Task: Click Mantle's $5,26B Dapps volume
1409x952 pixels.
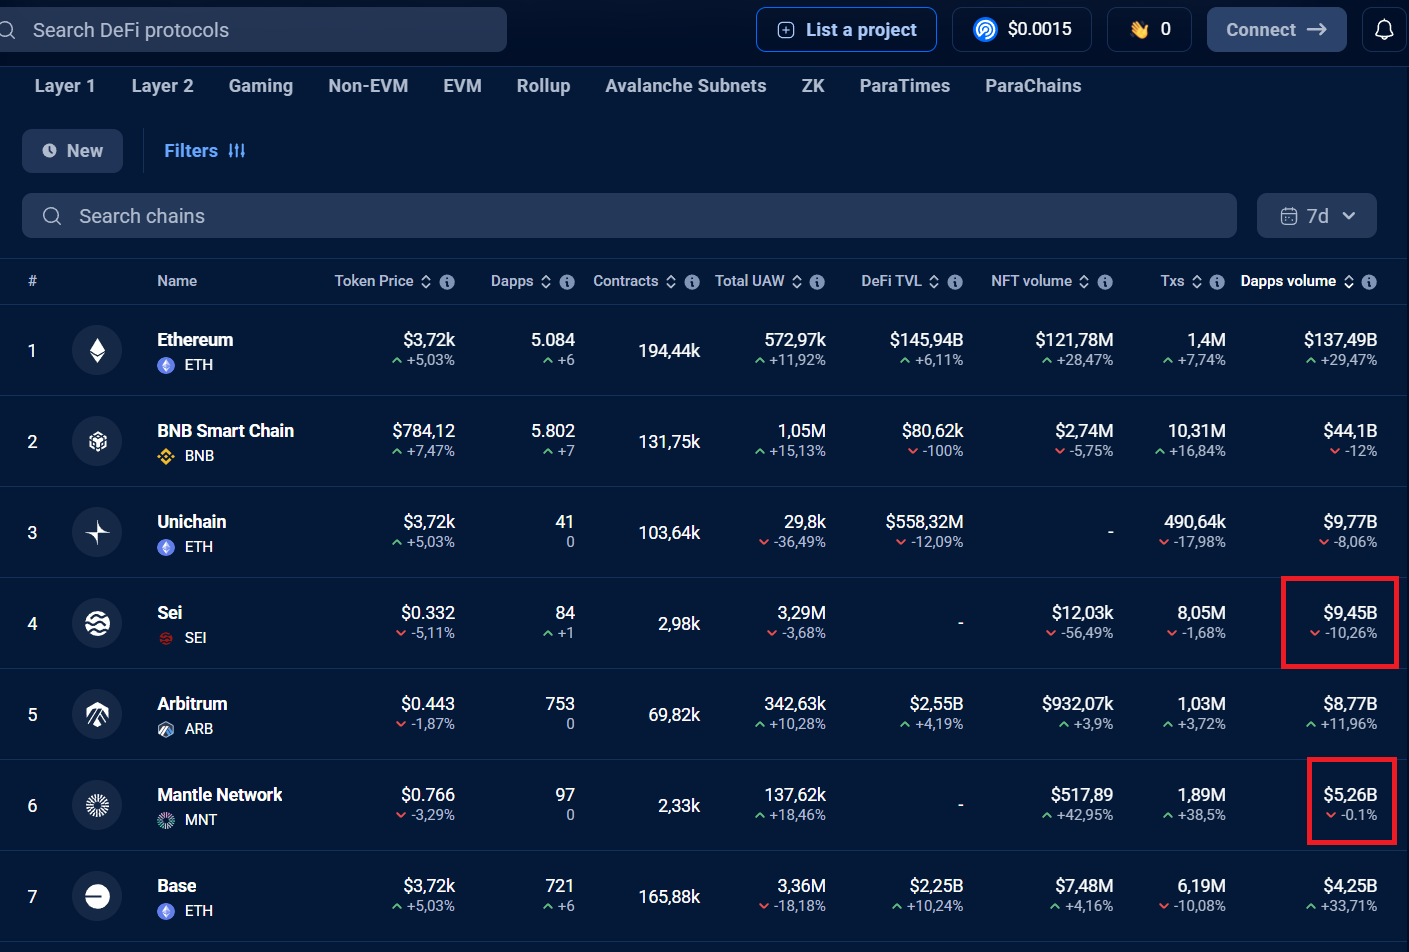Action: (x=1350, y=795)
